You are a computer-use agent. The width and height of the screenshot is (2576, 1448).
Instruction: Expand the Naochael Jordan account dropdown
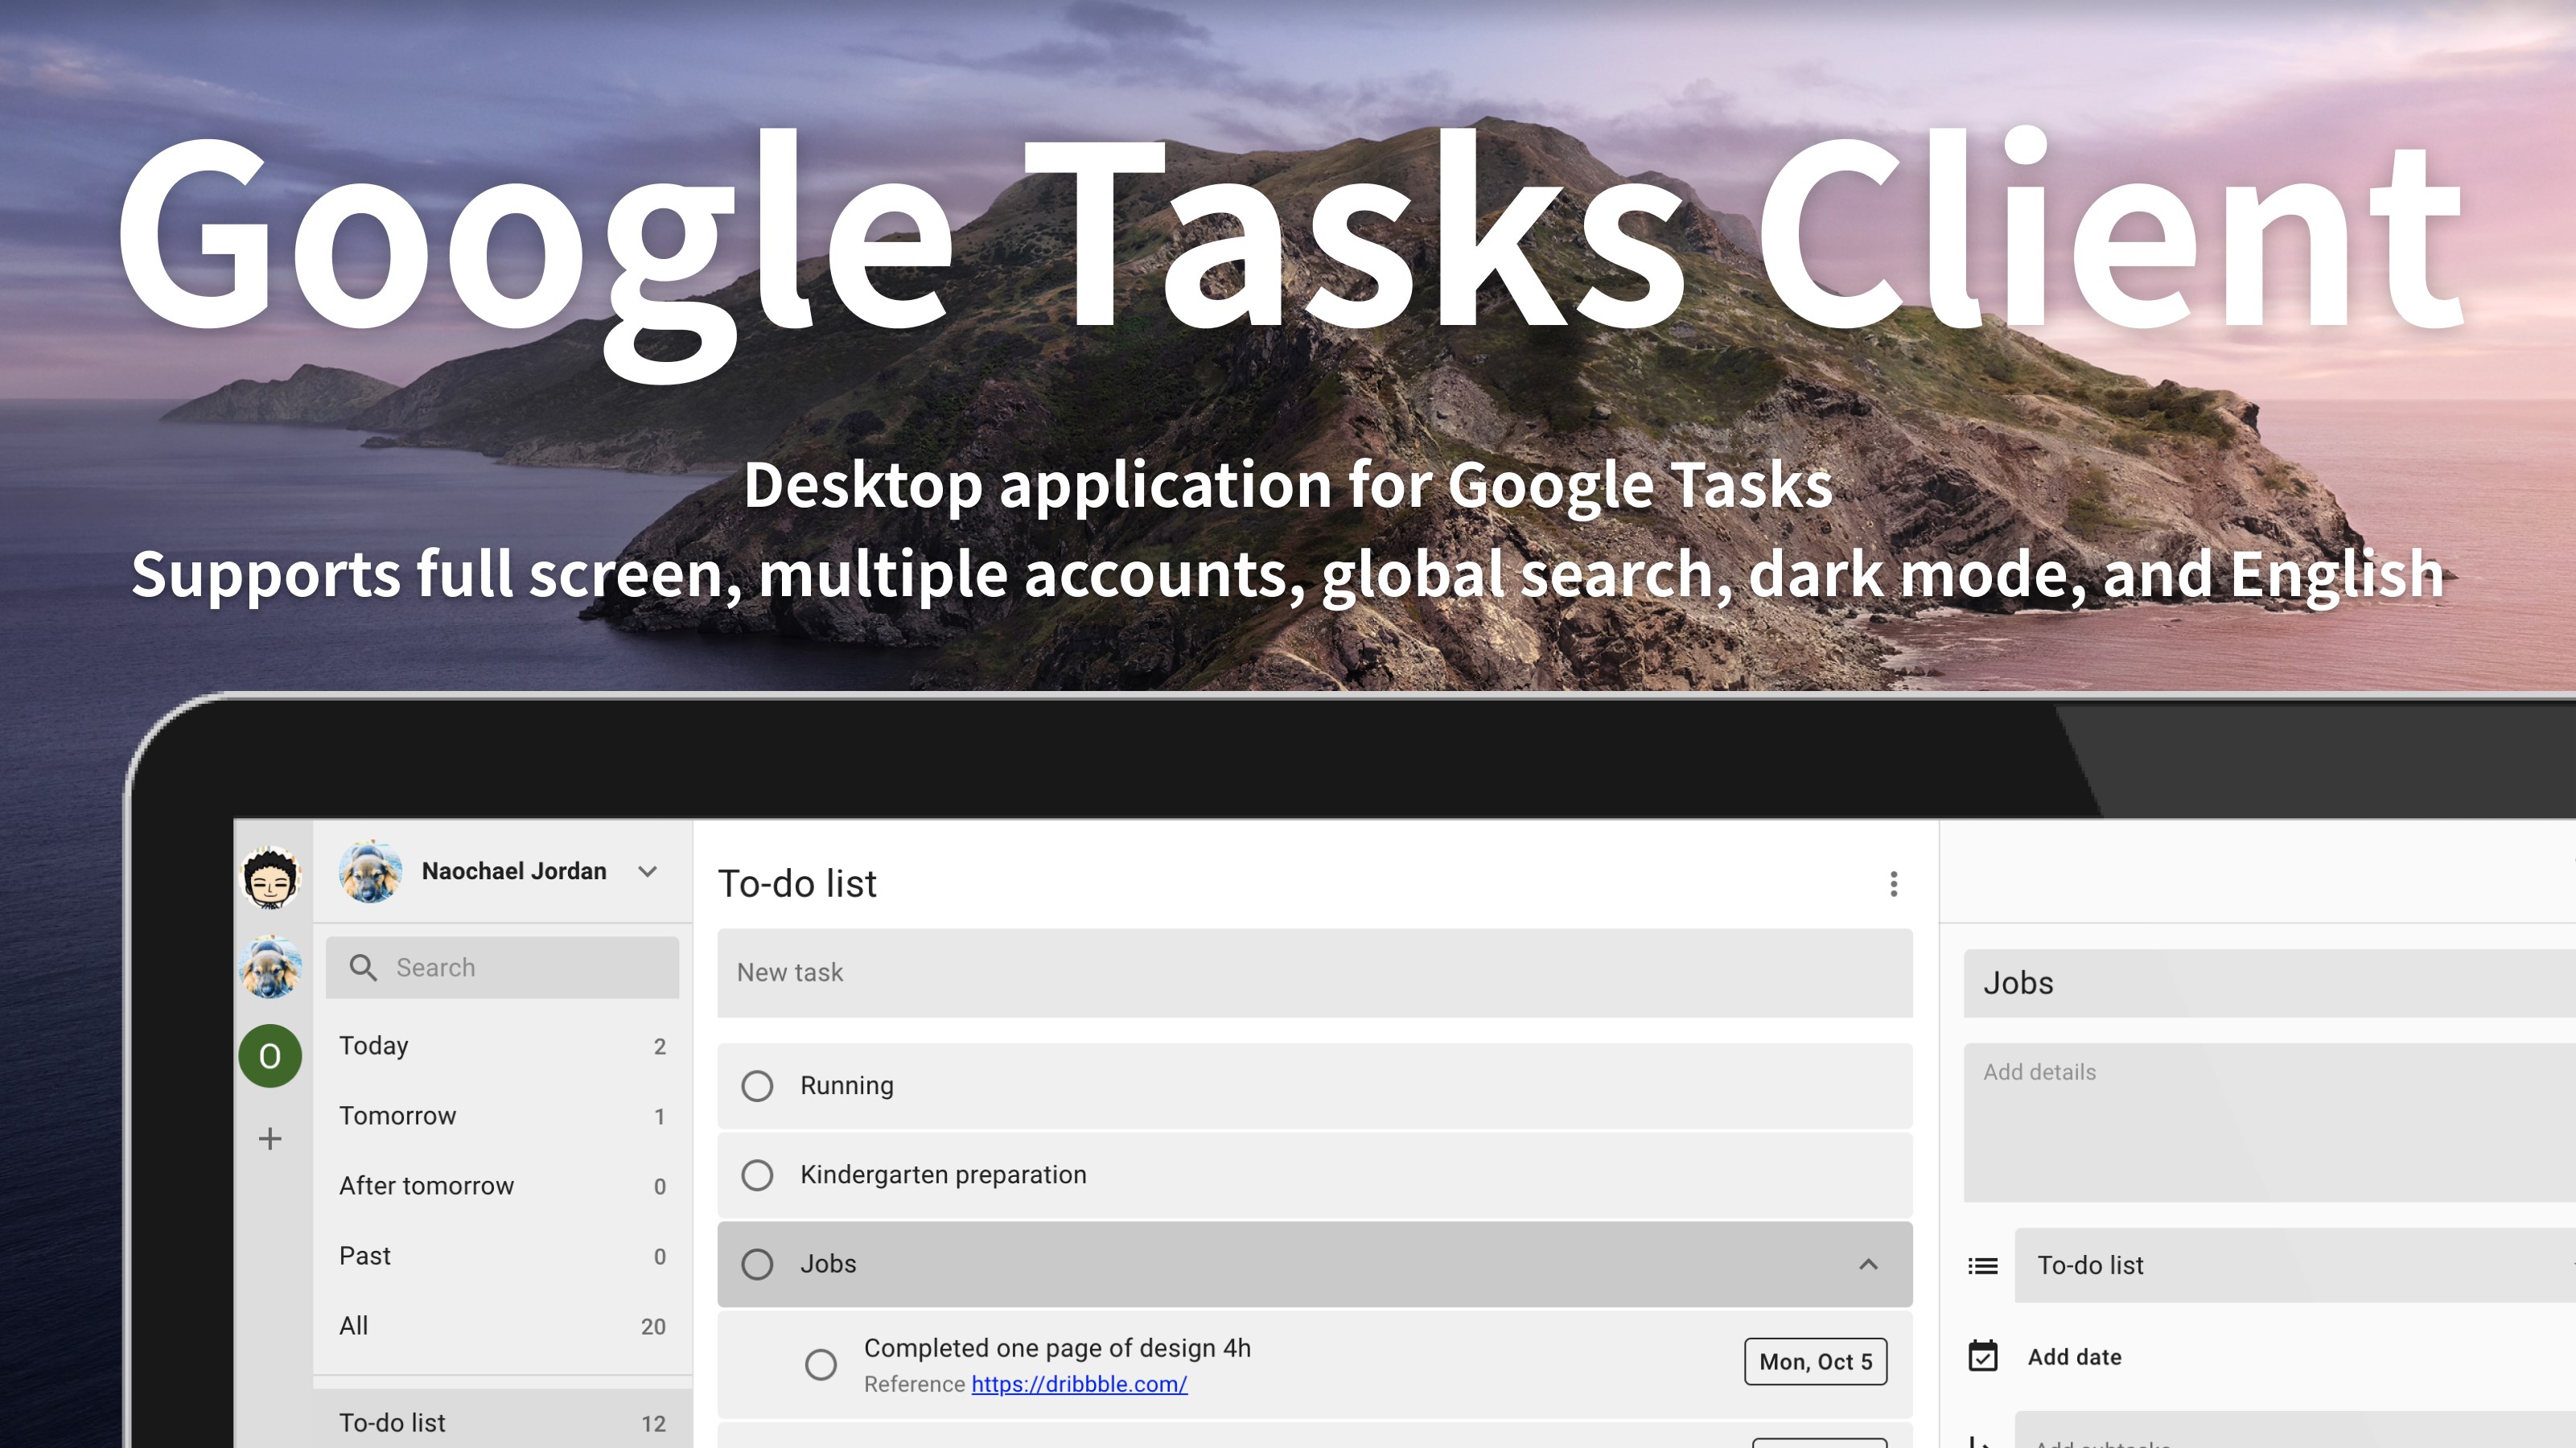(648, 871)
